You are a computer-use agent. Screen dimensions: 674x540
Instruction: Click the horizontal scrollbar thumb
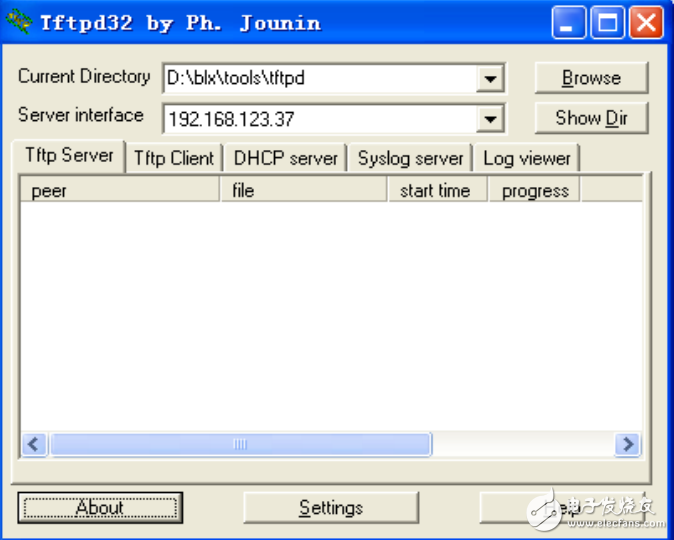click(240, 444)
